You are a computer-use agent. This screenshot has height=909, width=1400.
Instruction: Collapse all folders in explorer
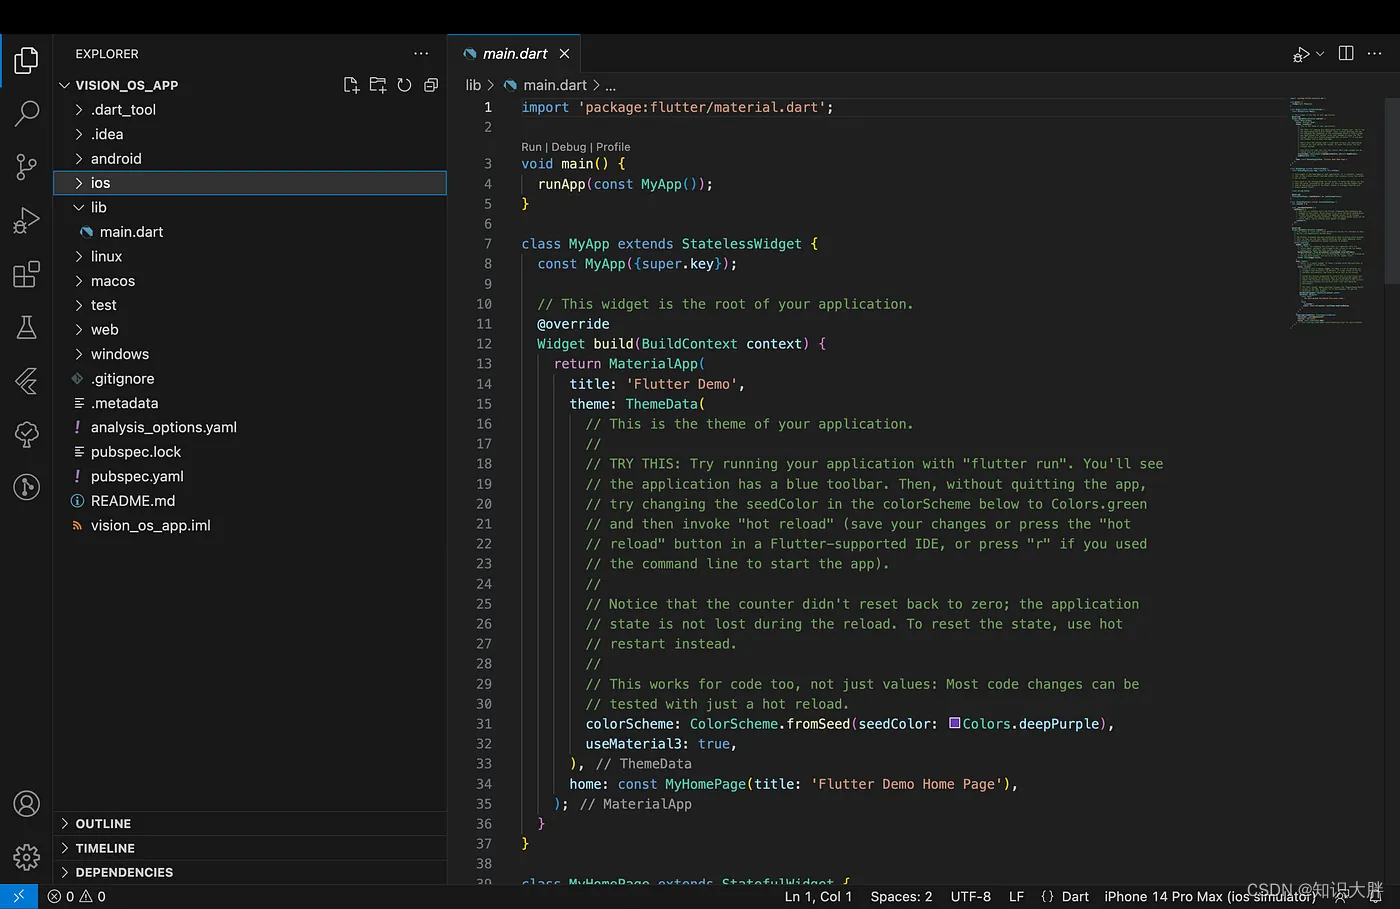[x=431, y=85]
